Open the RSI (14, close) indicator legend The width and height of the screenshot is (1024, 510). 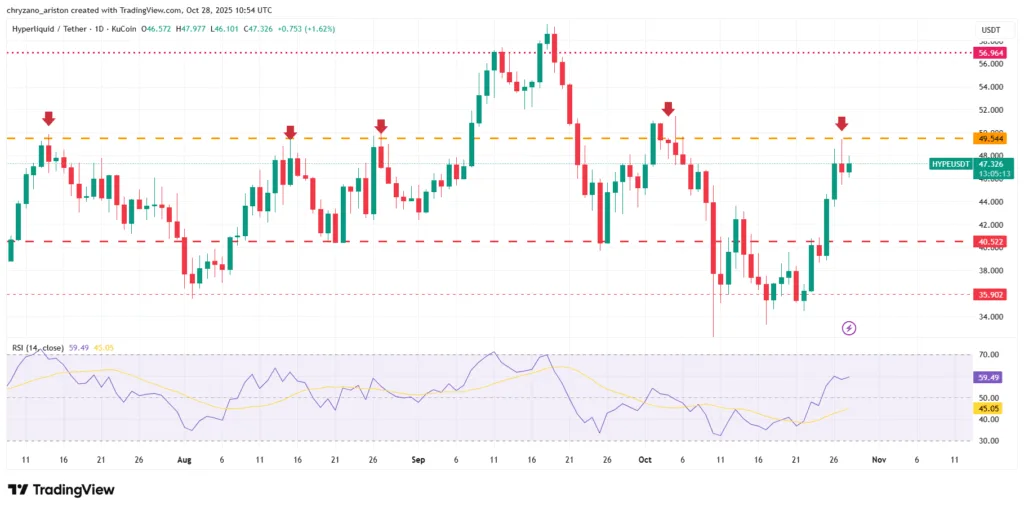(x=38, y=347)
